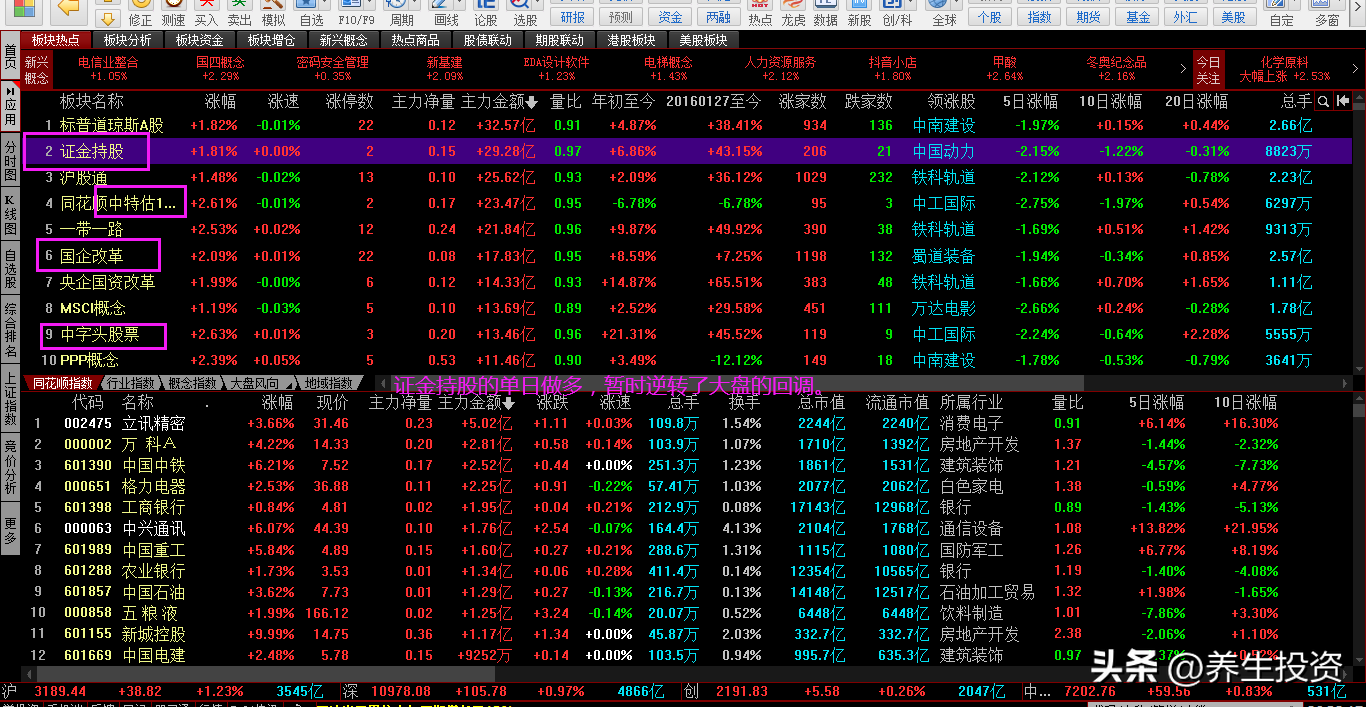Select the 一带一路 sector row

click(x=686, y=229)
